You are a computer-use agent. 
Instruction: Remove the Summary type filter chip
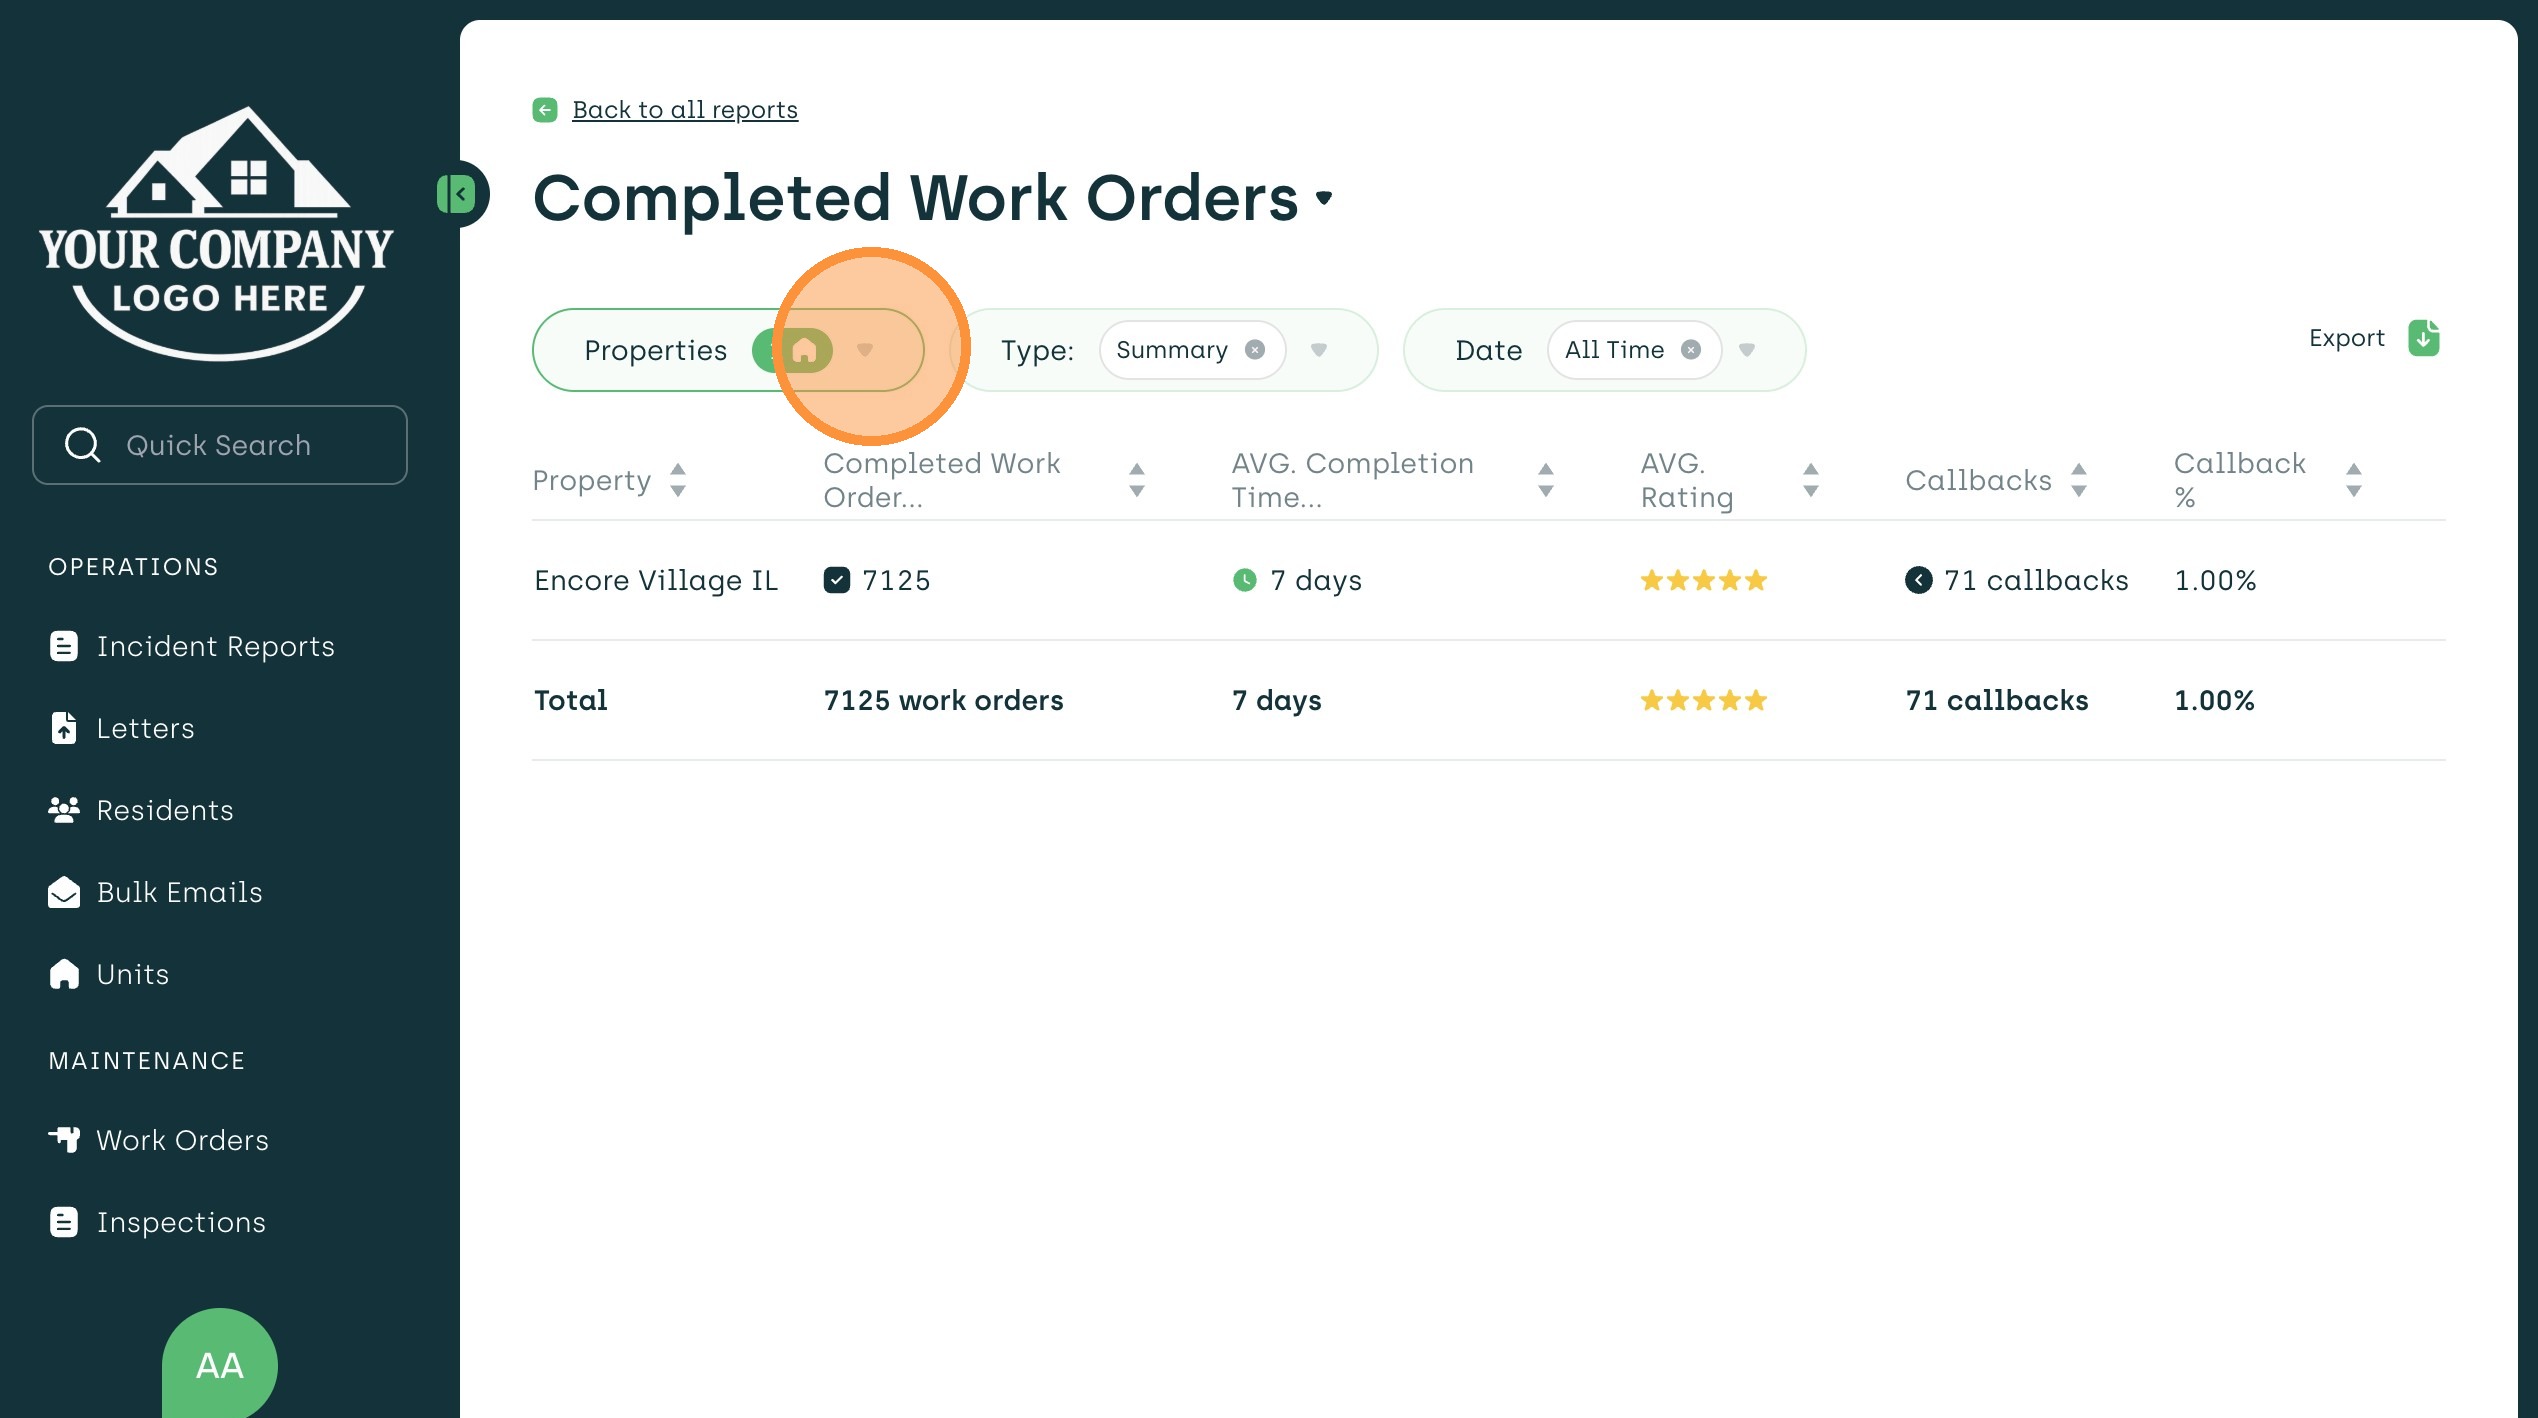[1254, 350]
